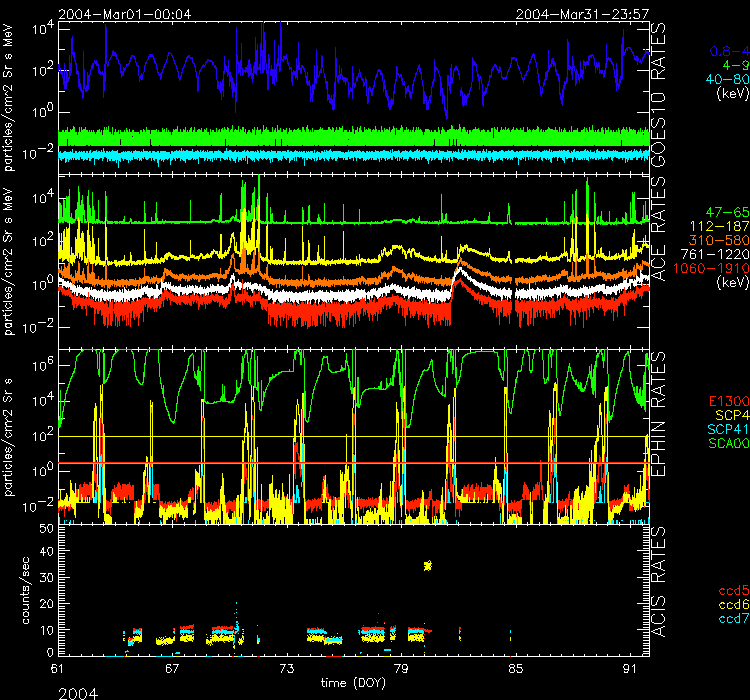Click the 2004 year label at bottom left
The height and width of the screenshot is (700, 750).
click(77, 691)
